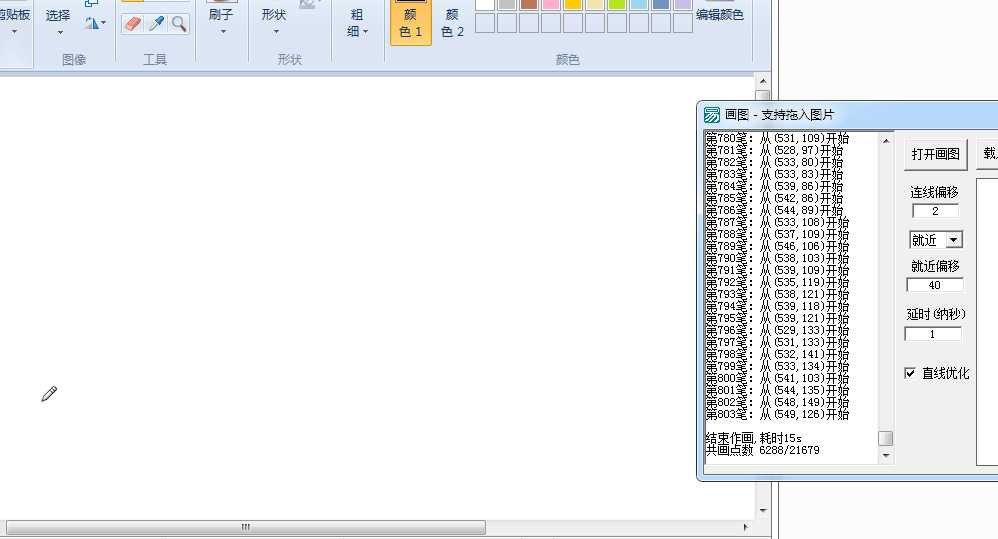Image resolution: width=998 pixels, height=539 pixels.
Task: Click the 就近偏移 value field
Action: click(x=935, y=285)
